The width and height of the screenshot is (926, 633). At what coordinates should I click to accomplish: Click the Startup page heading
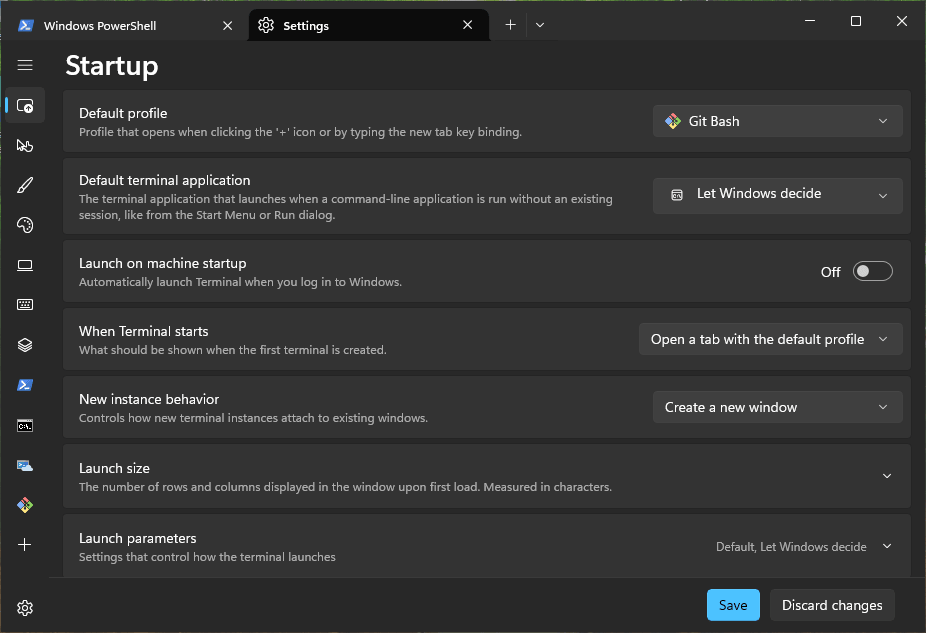tap(112, 66)
